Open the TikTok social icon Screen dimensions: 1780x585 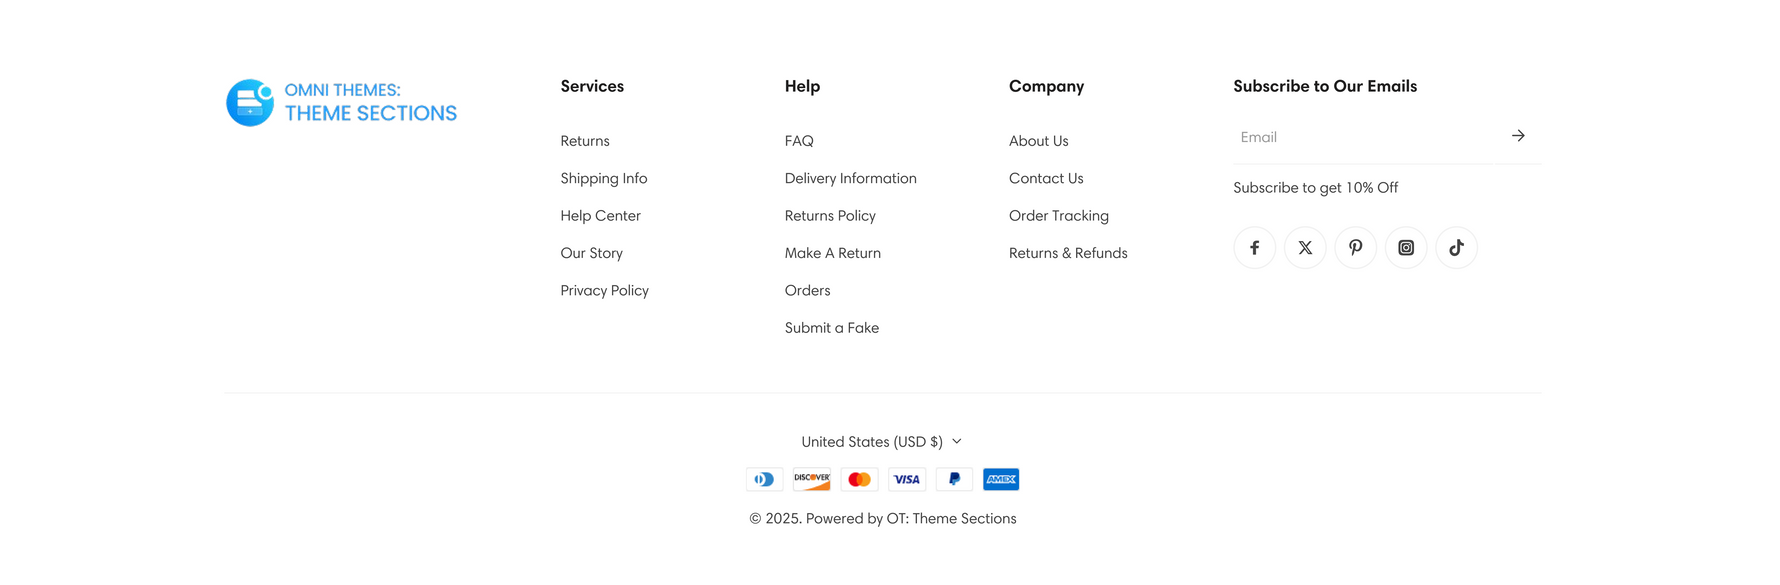[x=1456, y=248]
